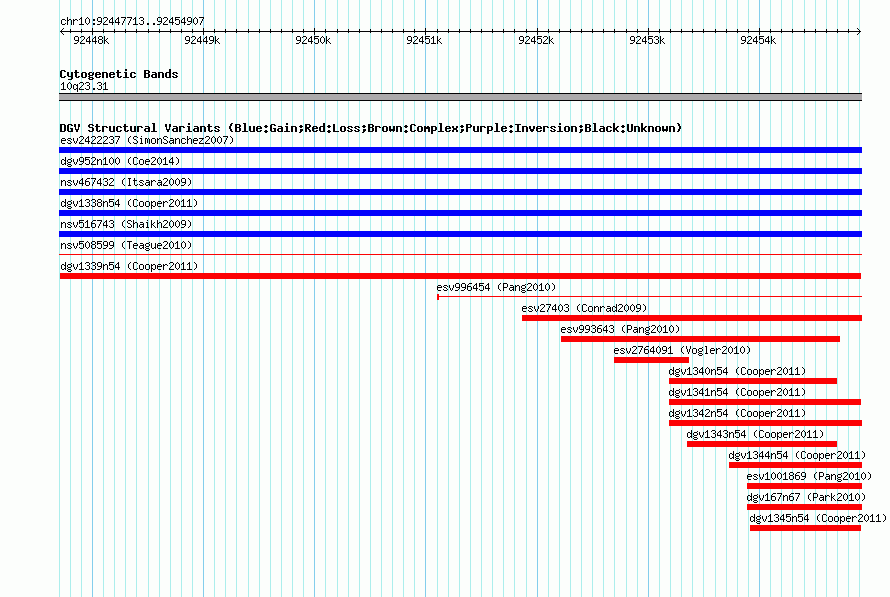
Task: Select the red bar under dgv167n67
Action: click(804, 507)
